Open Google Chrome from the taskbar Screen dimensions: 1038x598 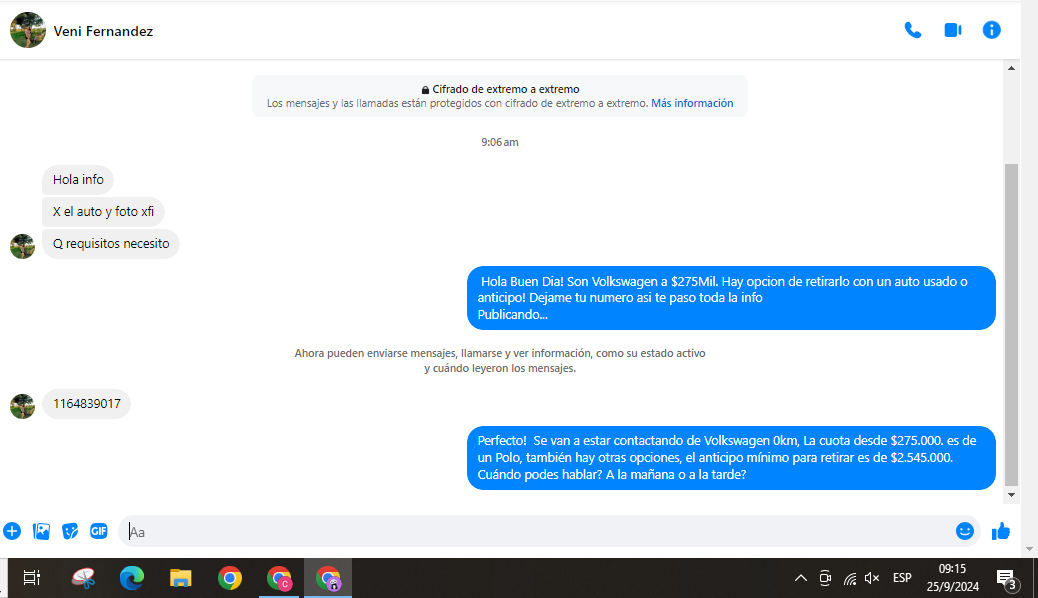tap(230, 578)
